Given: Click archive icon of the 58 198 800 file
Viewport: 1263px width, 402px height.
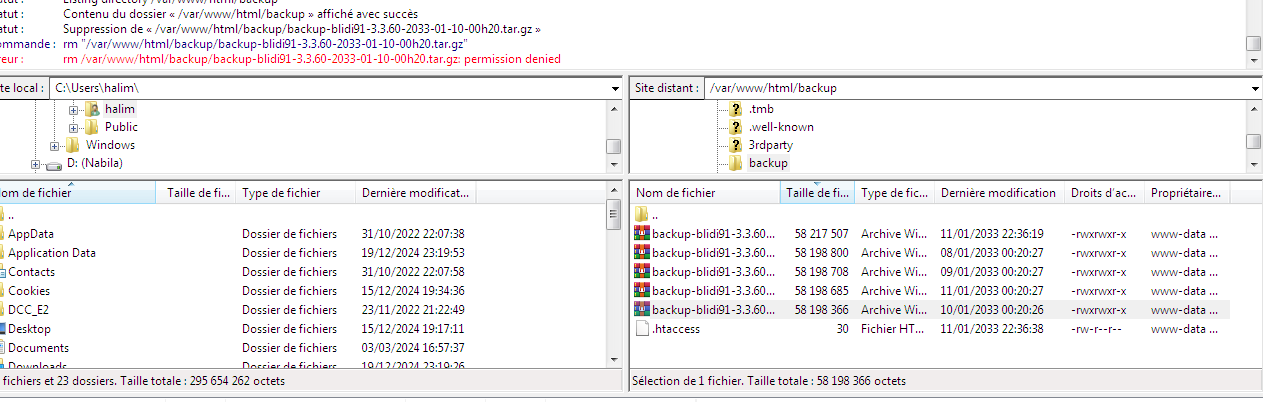Looking at the screenshot, I should click(x=641, y=253).
